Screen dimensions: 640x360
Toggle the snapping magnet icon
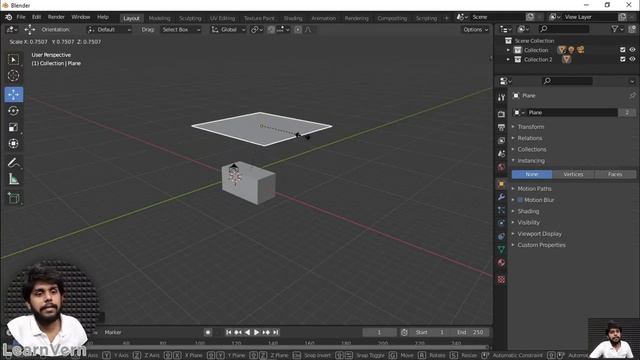[x=271, y=29]
